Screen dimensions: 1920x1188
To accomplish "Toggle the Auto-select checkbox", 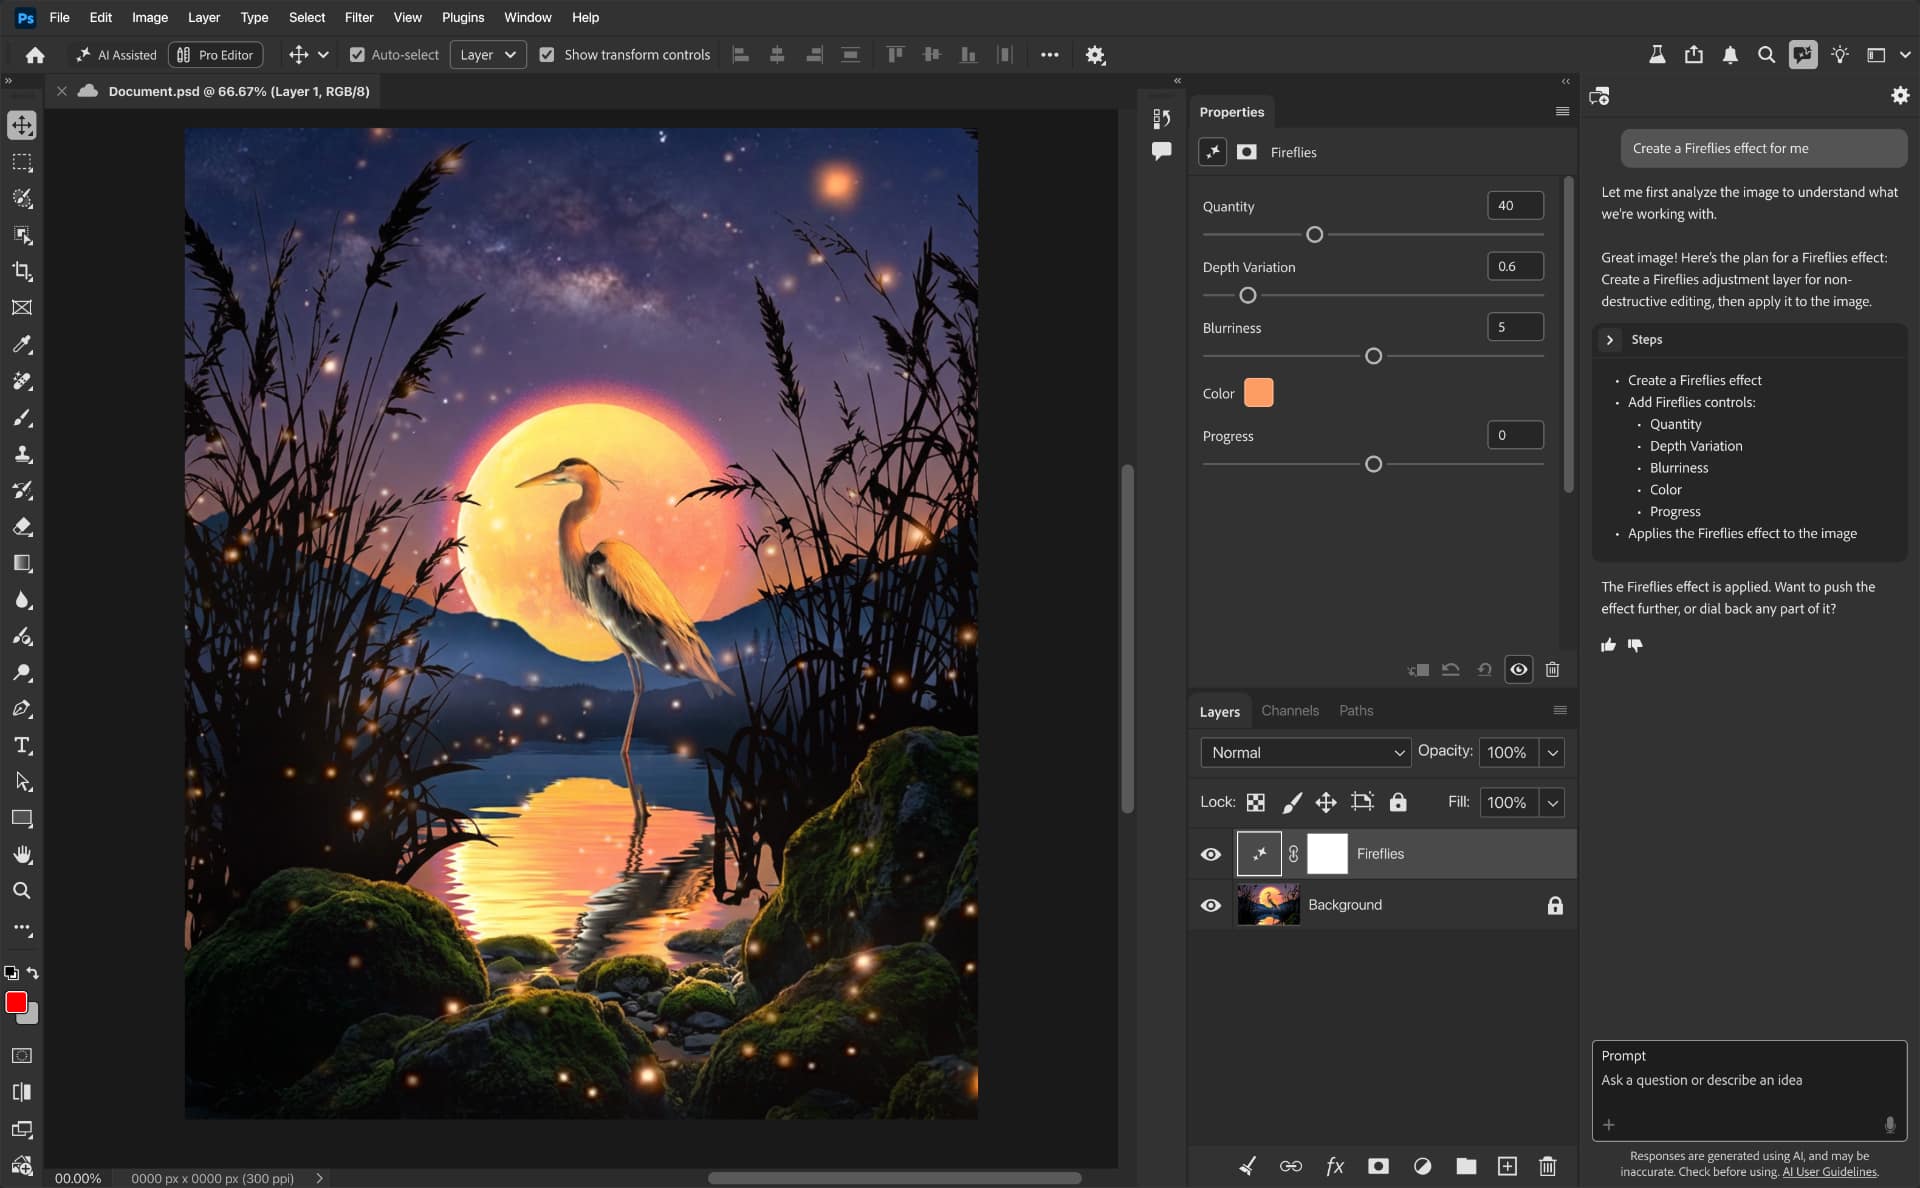I will 357,55.
